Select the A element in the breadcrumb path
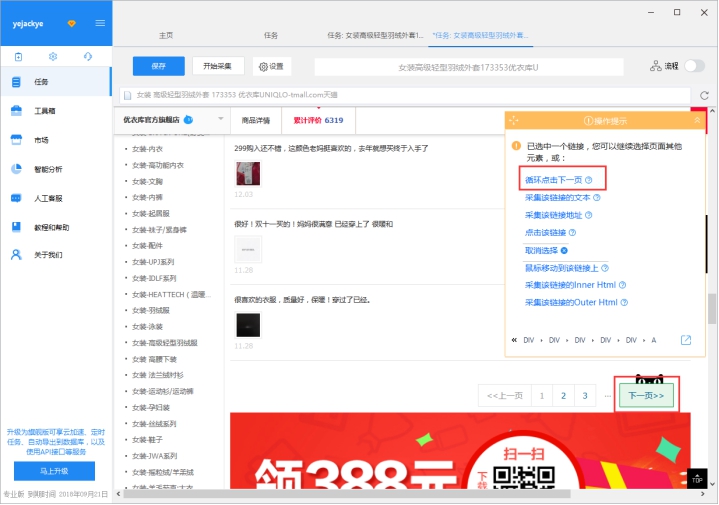719x505 pixels. click(654, 340)
